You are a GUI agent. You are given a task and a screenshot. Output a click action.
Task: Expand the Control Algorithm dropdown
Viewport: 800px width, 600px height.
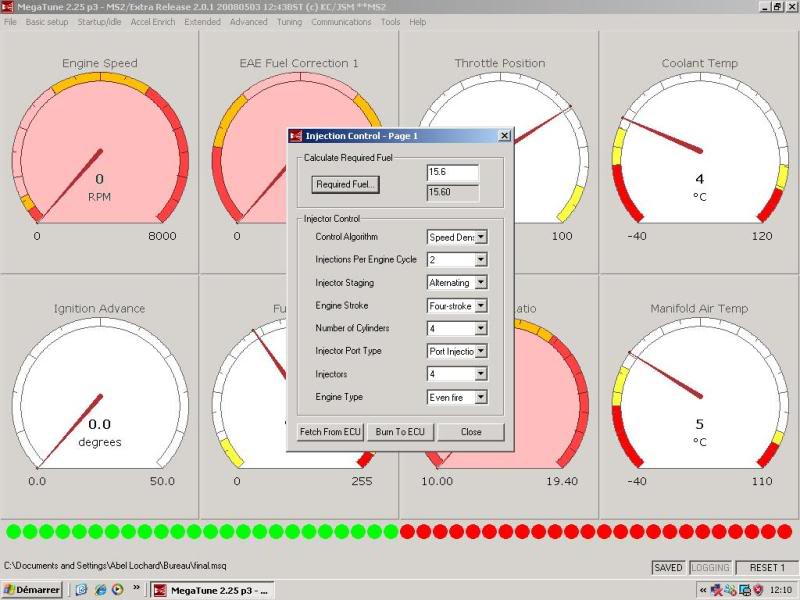pos(481,237)
